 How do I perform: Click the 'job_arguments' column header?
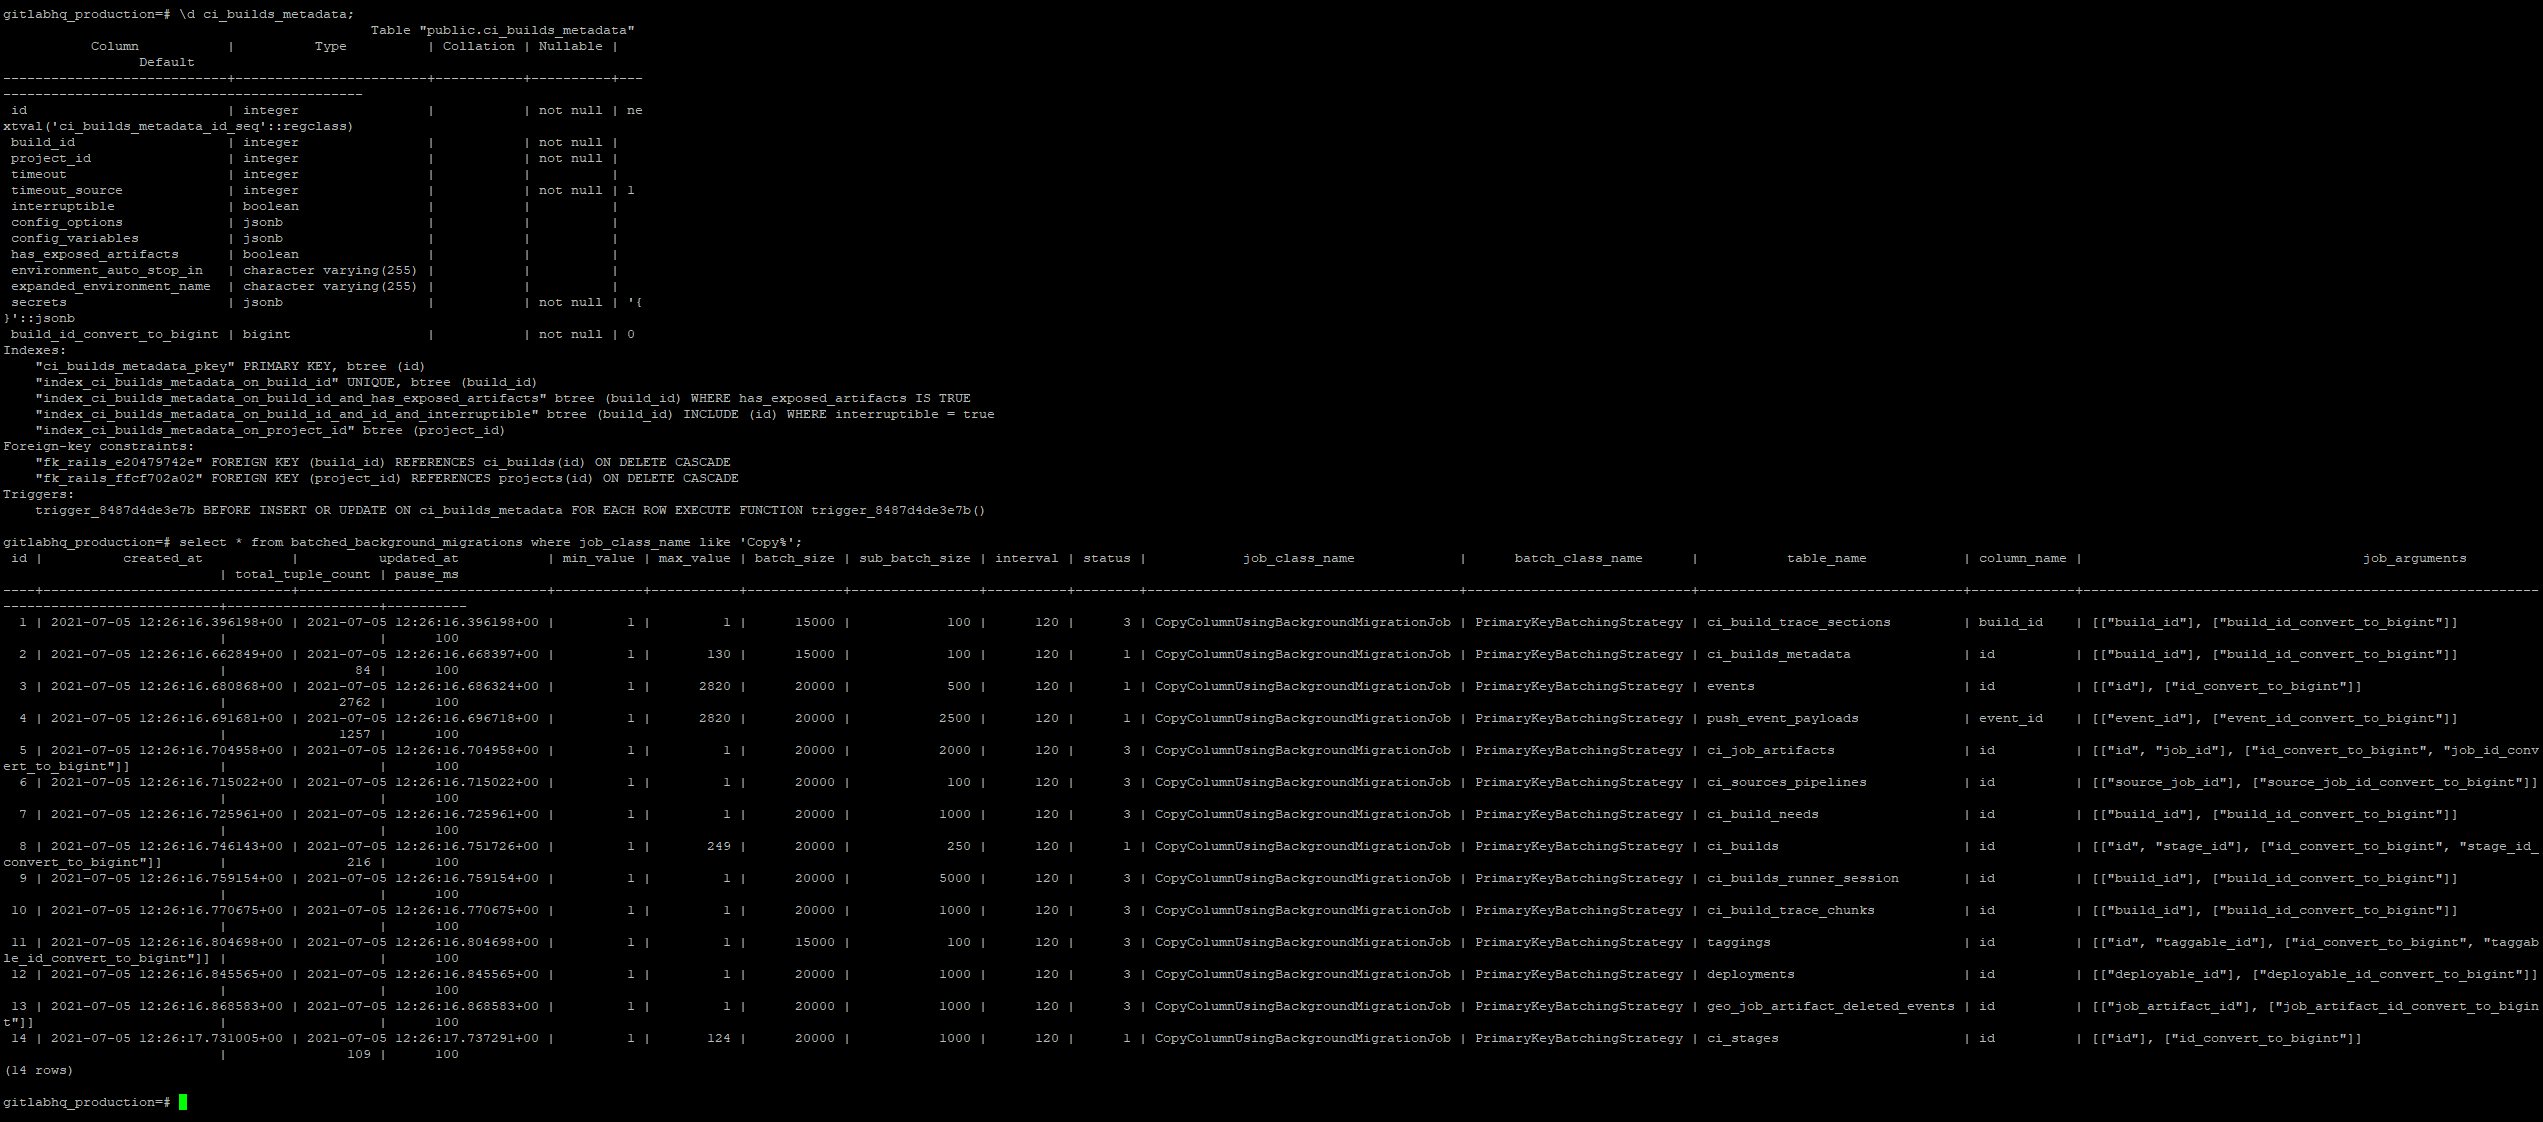pos(2414,558)
